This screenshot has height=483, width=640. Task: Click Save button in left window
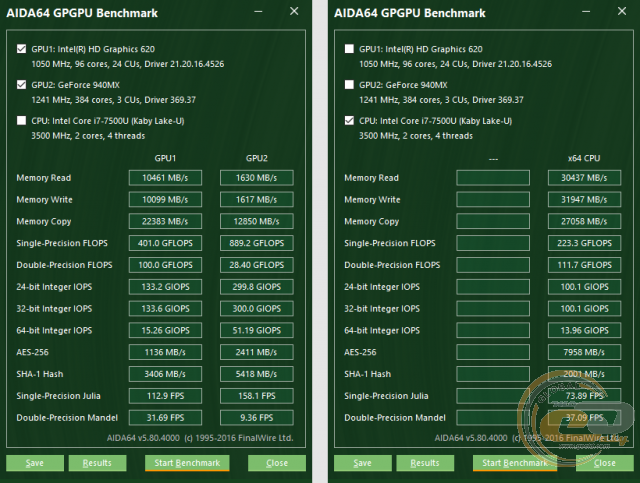(35, 463)
